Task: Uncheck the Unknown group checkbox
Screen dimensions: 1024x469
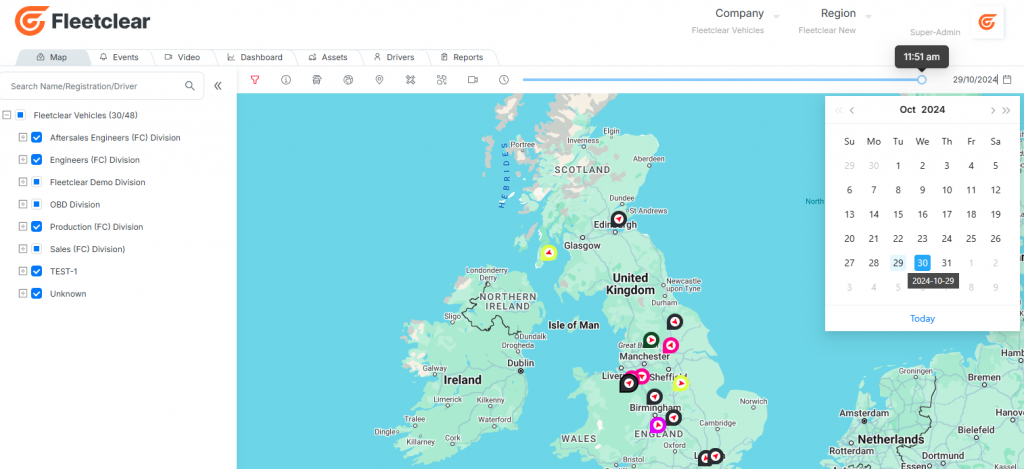Action: click(x=37, y=294)
